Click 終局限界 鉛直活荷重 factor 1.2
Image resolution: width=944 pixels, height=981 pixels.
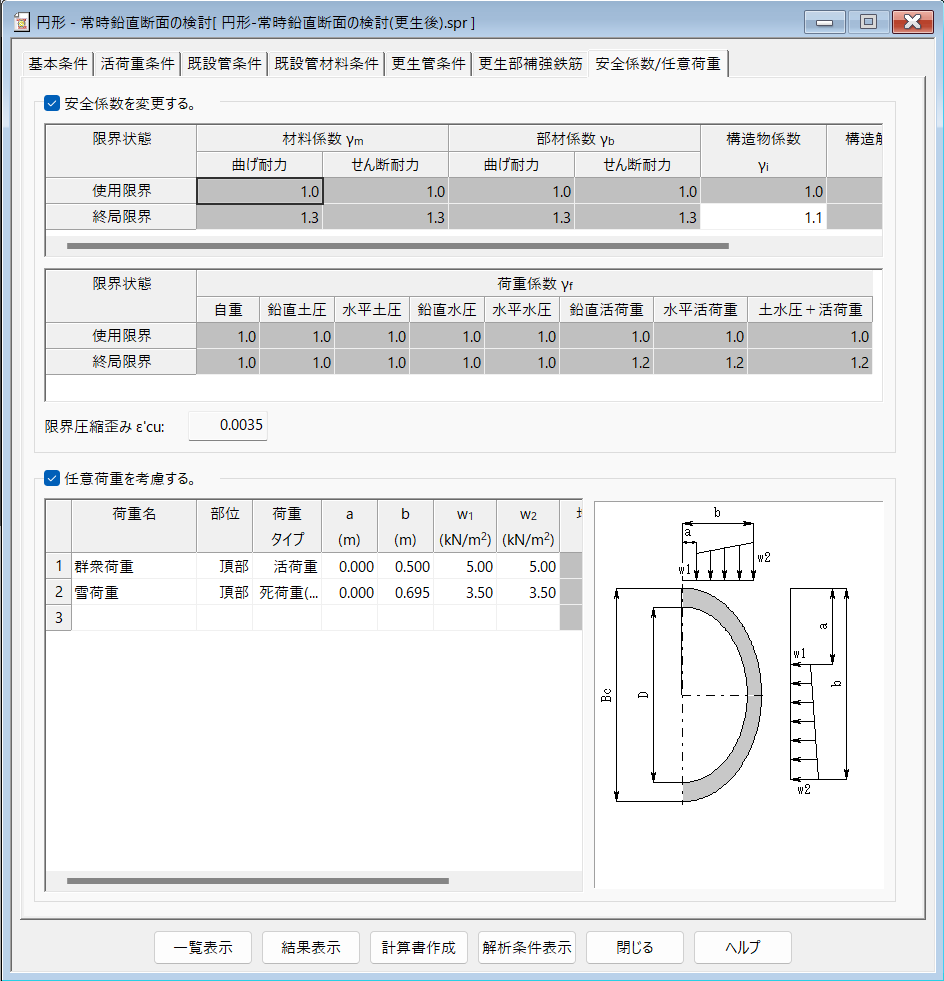[606, 362]
